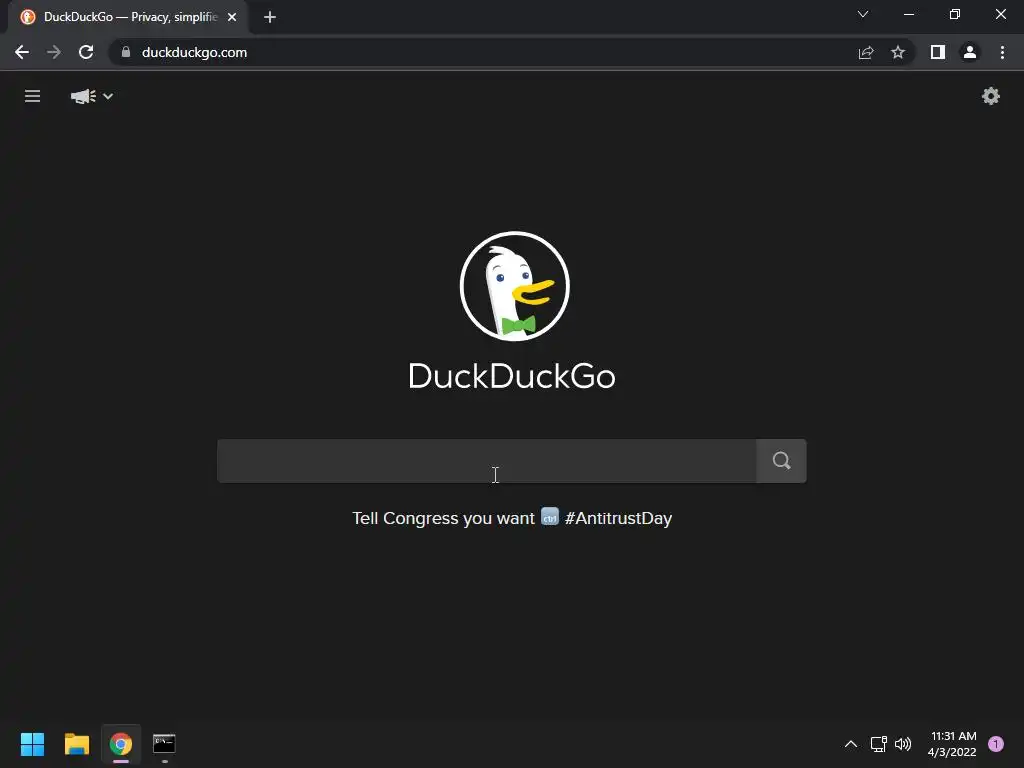Open the notification badge in the taskbar
Image resolution: width=1024 pixels, height=768 pixels.
point(996,744)
